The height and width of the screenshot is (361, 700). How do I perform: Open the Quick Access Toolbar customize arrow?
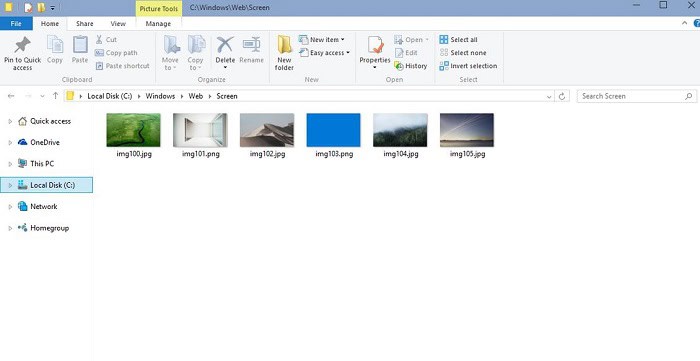coord(53,8)
